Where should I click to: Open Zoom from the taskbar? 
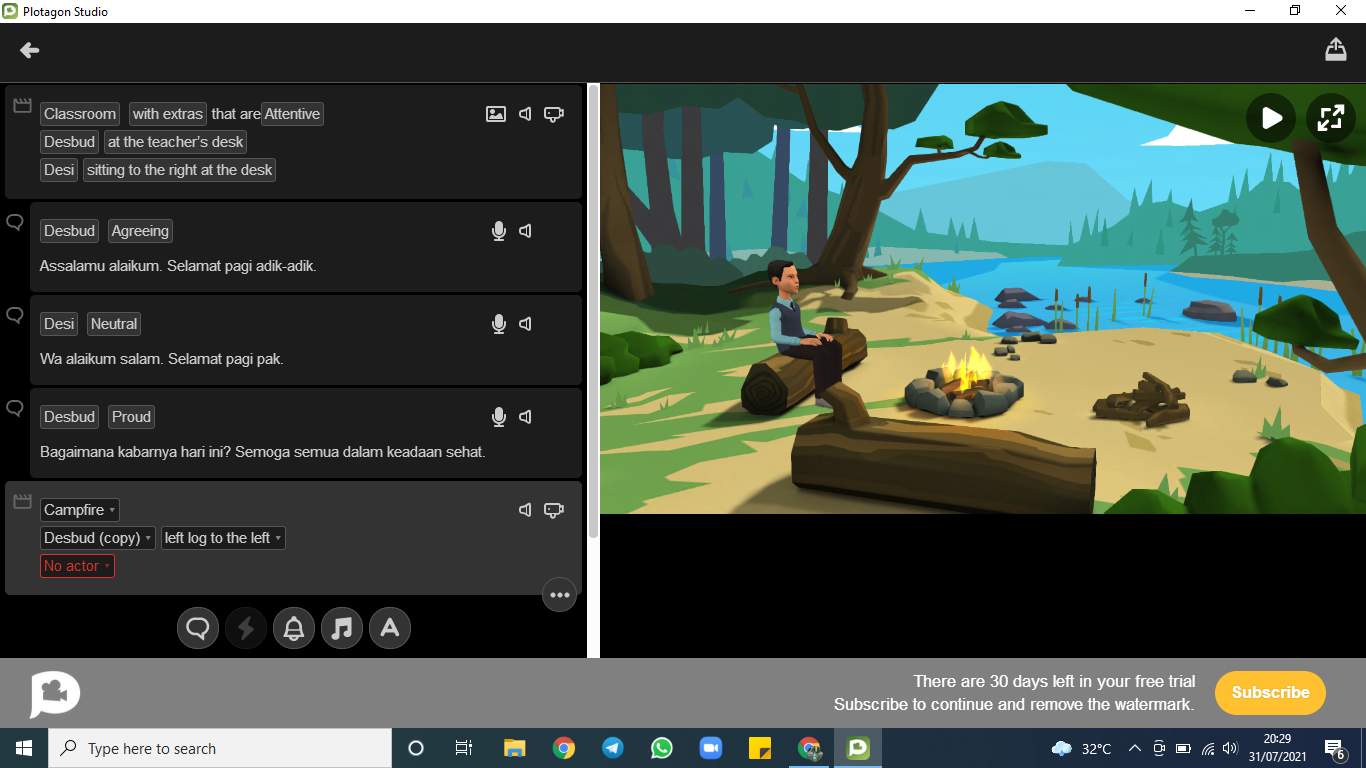coord(711,748)
